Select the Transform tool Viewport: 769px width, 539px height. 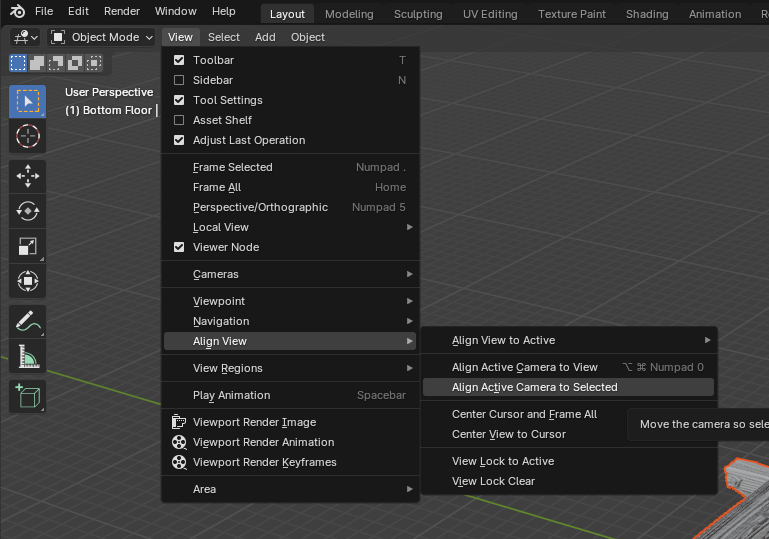pyautogui.click(x=28, y=281)
